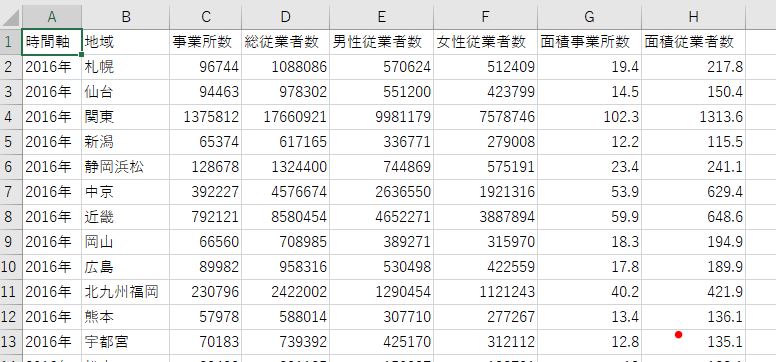This screenshot has width=776, height=362.
Task: Click cell with value 2636550
Action: coord(381,192)
